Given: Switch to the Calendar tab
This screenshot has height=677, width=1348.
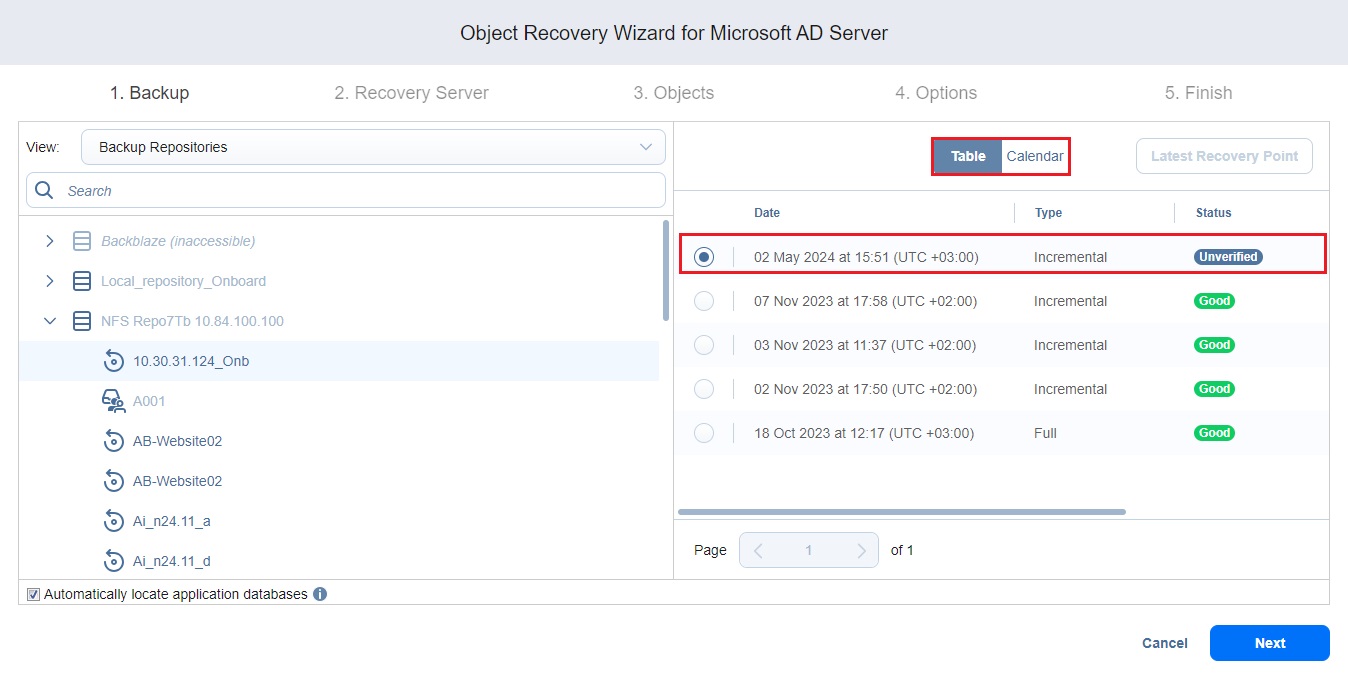Looking at the screenshot, I should [x=1034, y=156].
